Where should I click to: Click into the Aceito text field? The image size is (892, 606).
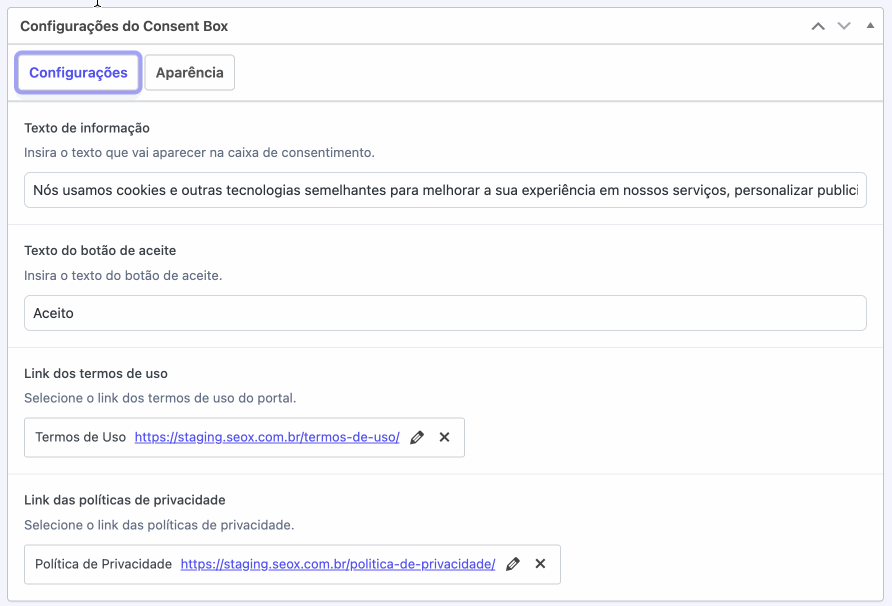pos(445,313)
